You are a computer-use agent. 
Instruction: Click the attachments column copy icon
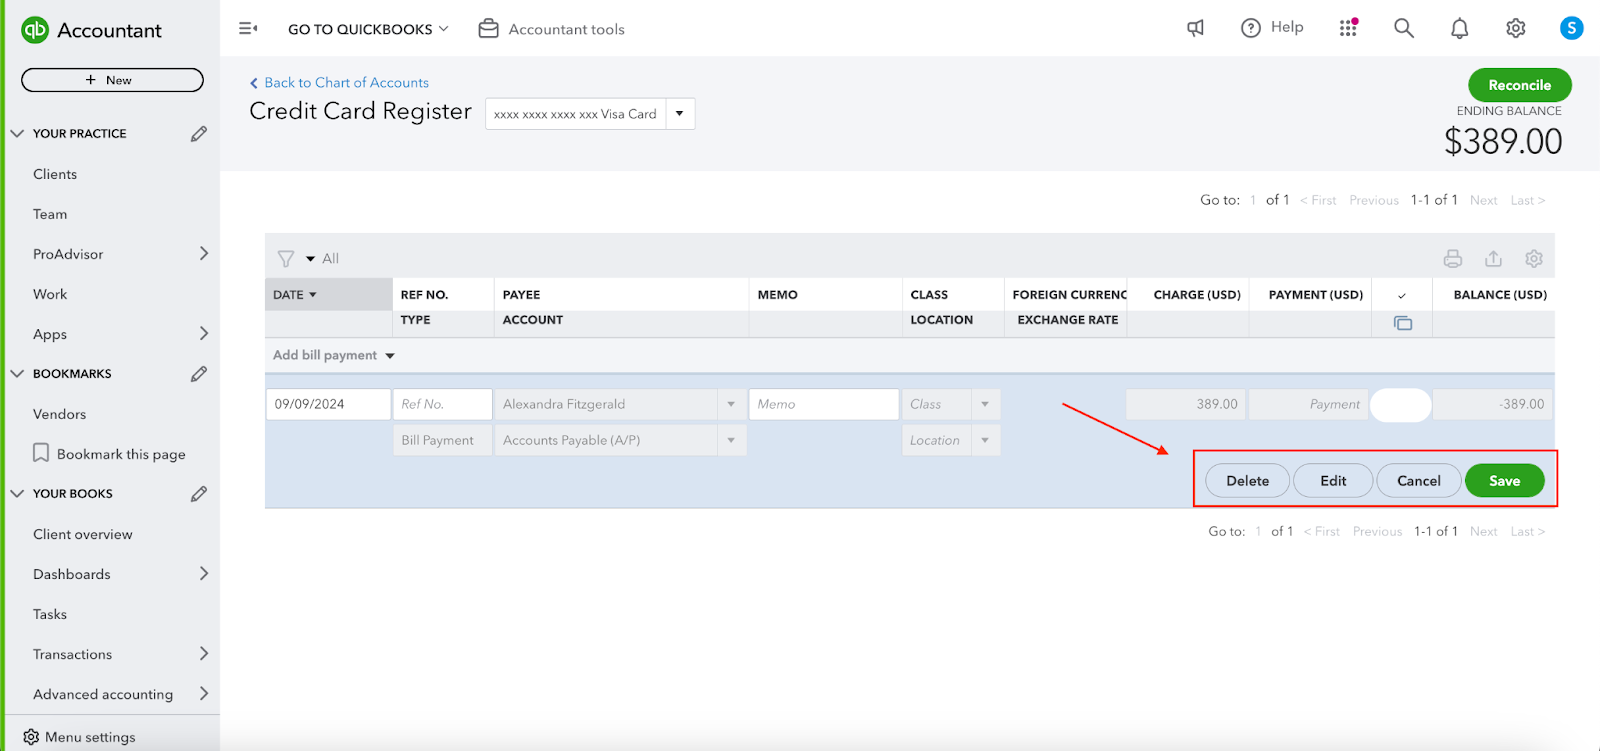coord(1403,323)
